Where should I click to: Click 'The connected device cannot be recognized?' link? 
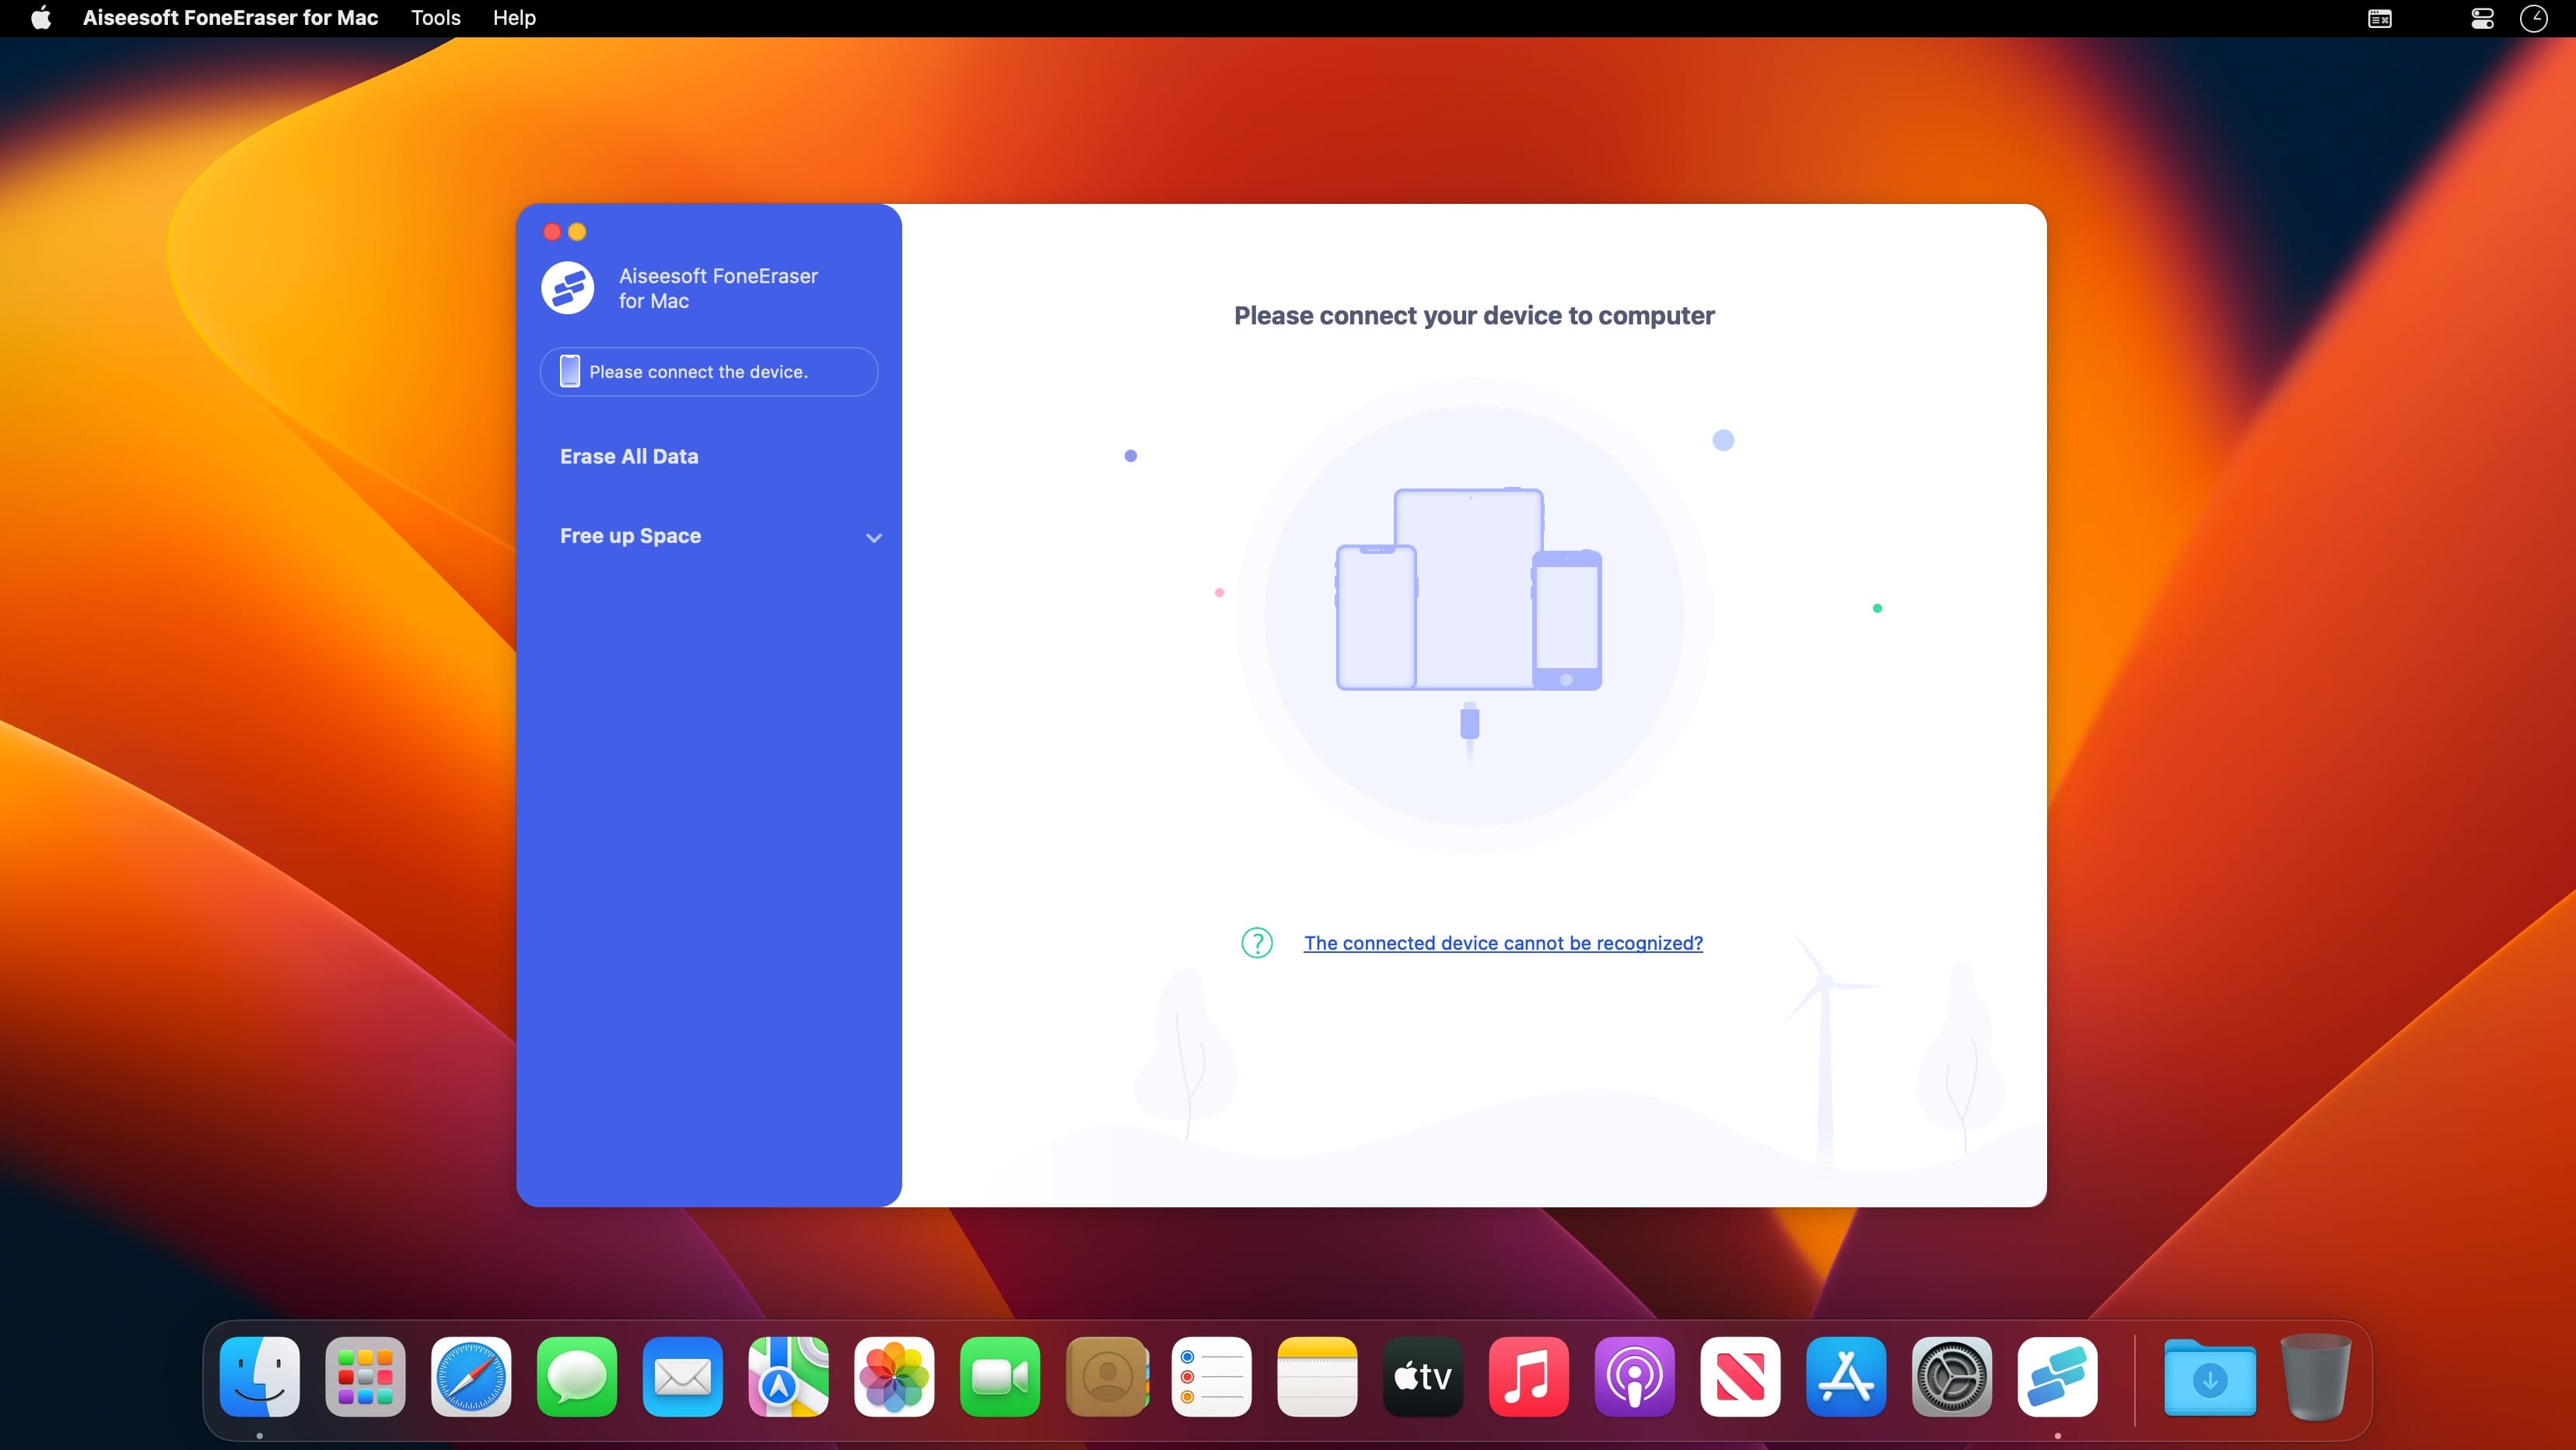(x=1502, y=943)
